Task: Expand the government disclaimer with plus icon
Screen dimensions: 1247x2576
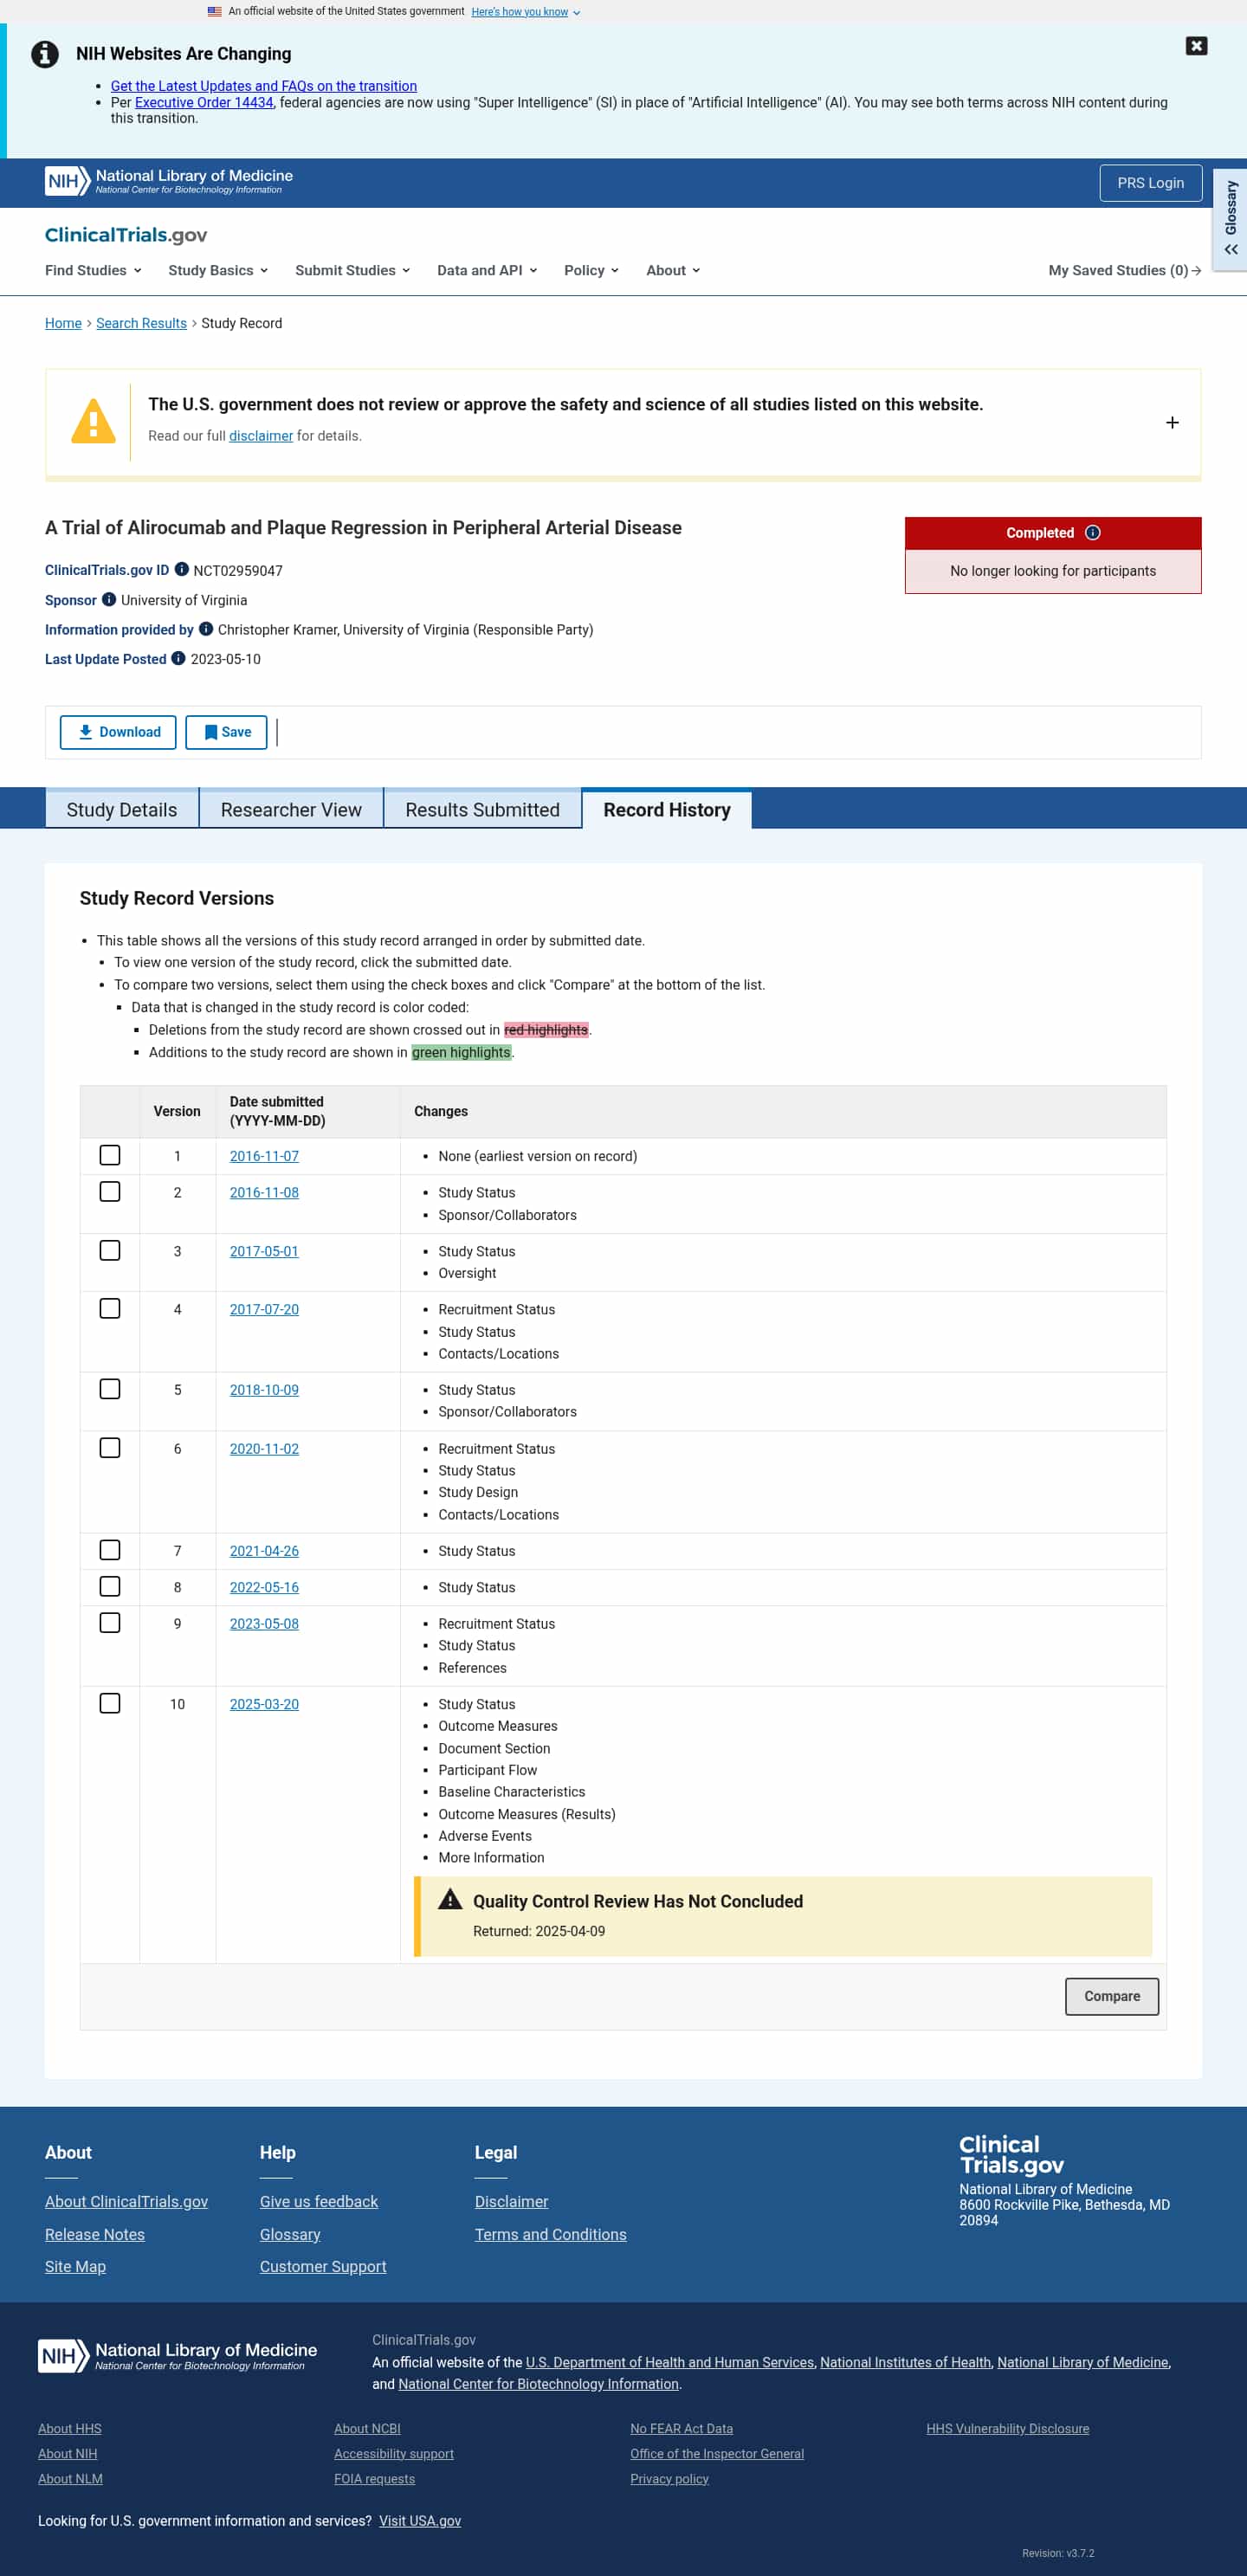Action: tap(1172, 422)
